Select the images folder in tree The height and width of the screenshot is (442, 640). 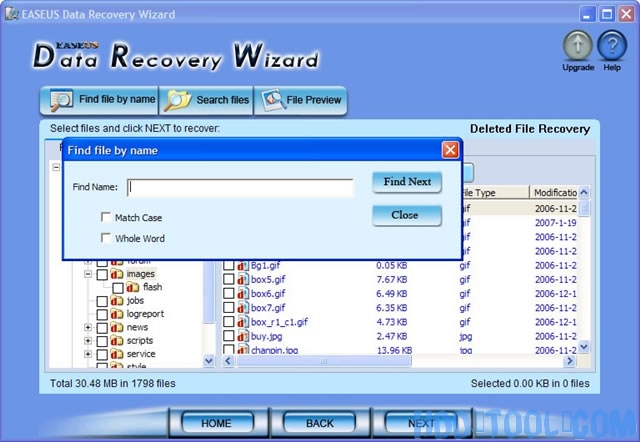coord(140,274)
